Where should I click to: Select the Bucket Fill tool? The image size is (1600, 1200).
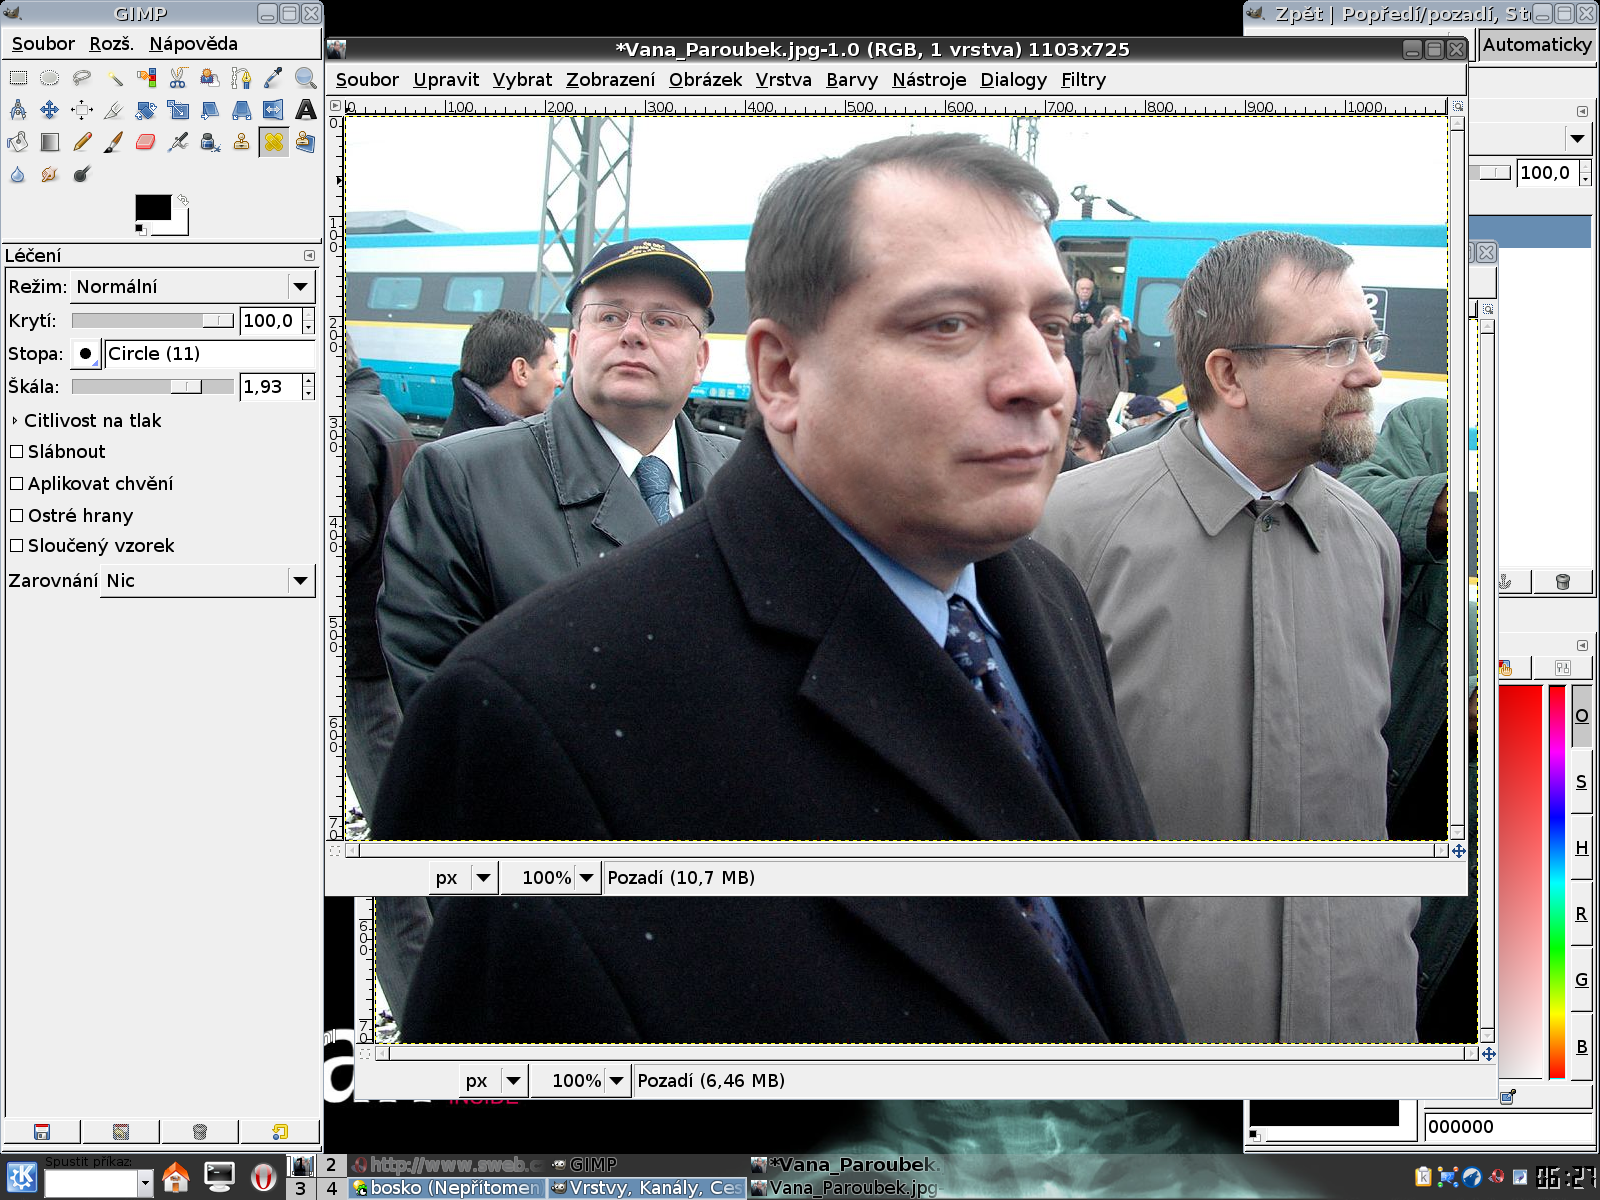click(x=18, y=142)
